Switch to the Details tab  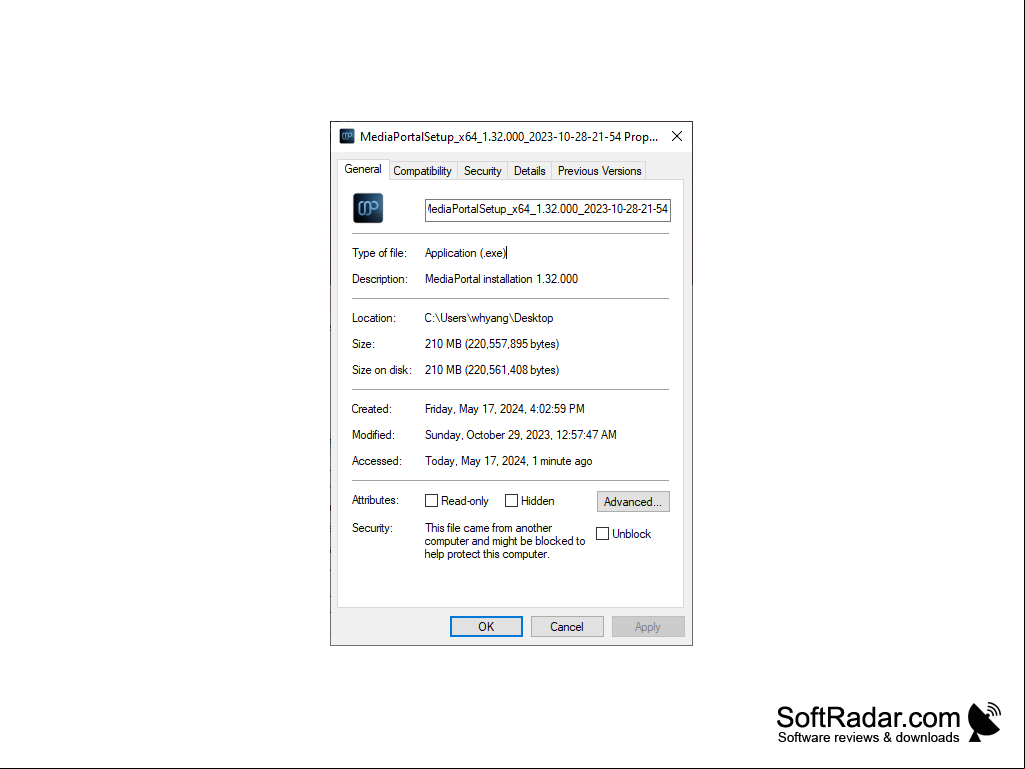pos(529,171)
